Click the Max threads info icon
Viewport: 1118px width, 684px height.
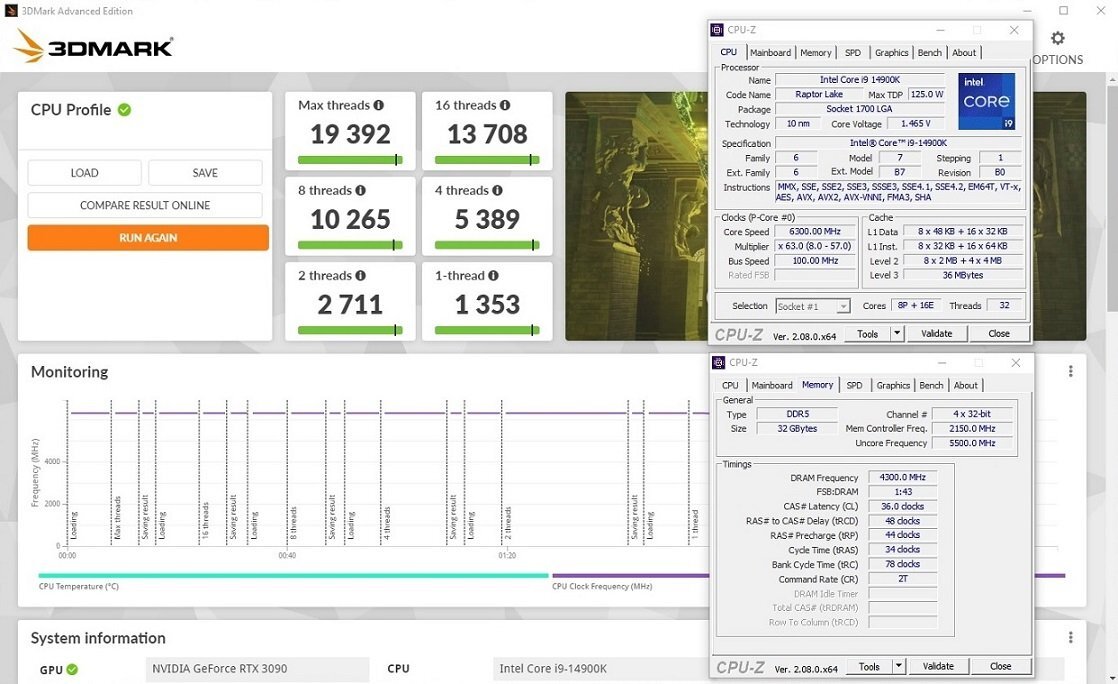click(x=379, y=105)
